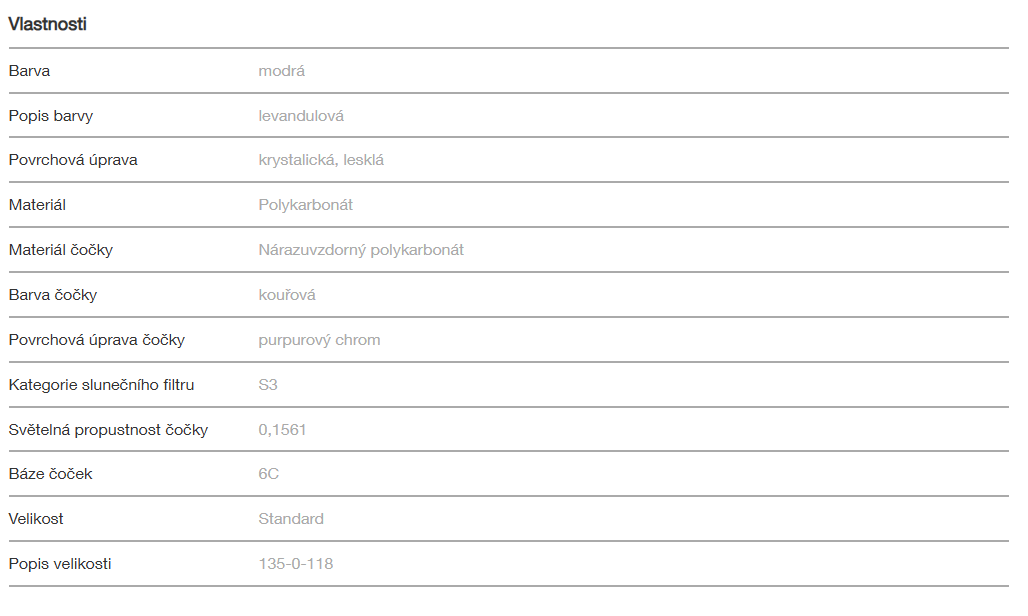Select the levandulová value text
This screenshot has width=1028, height=616.
(x=301, y=116)
